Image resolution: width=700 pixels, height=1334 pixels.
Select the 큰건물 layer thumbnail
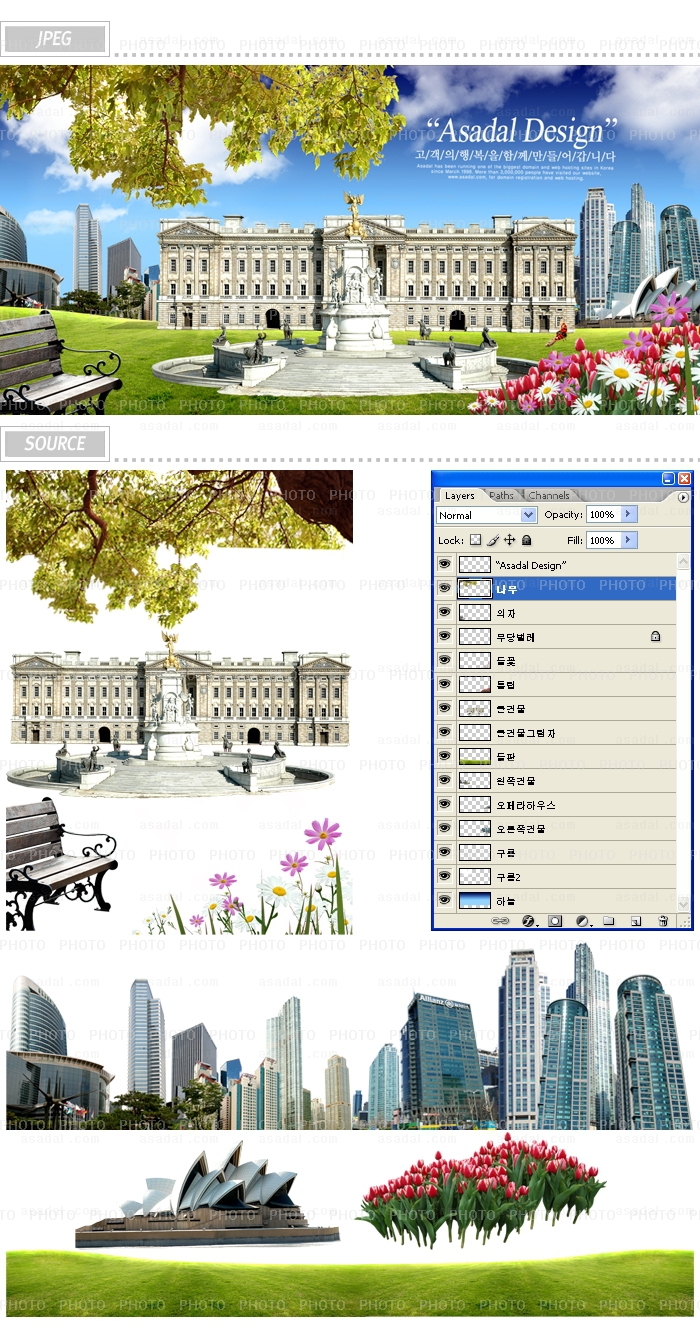pos(474,709)
